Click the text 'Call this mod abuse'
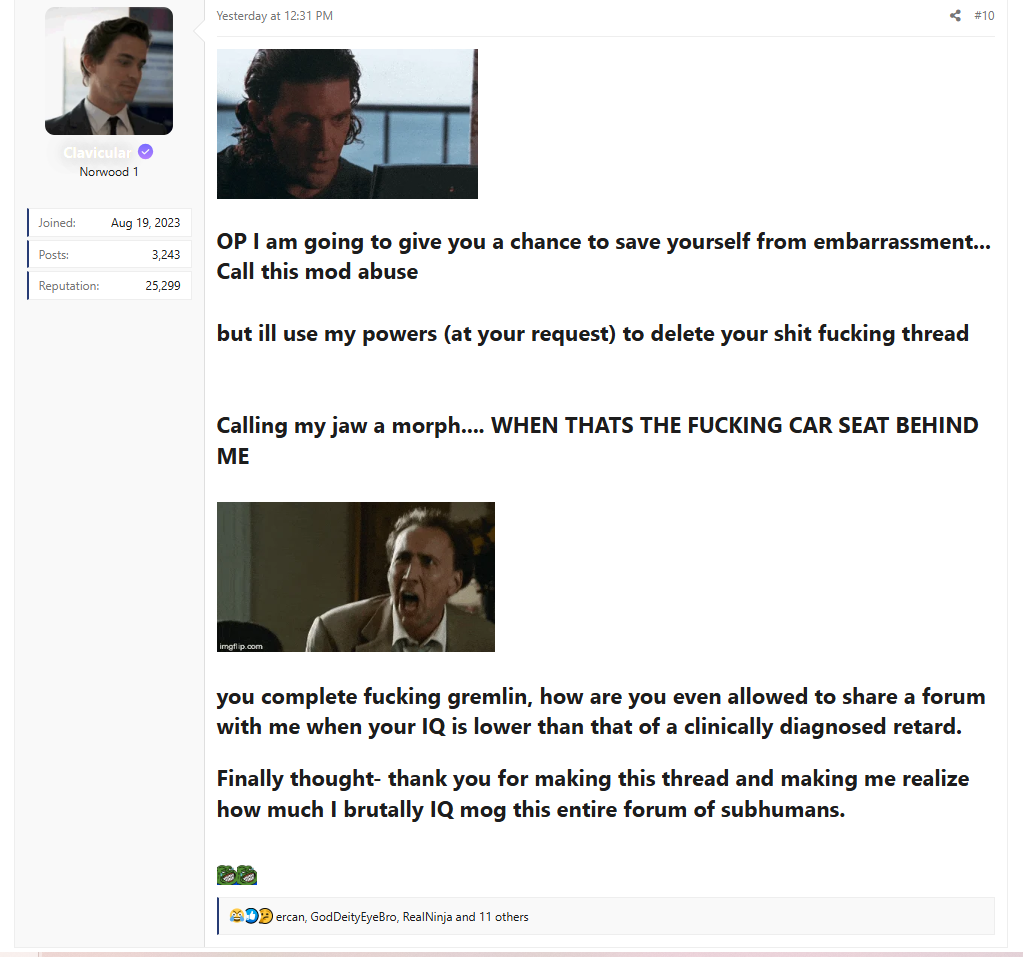Image resolution: width=1023 pixels, height=957 pixels. [317, 271]
